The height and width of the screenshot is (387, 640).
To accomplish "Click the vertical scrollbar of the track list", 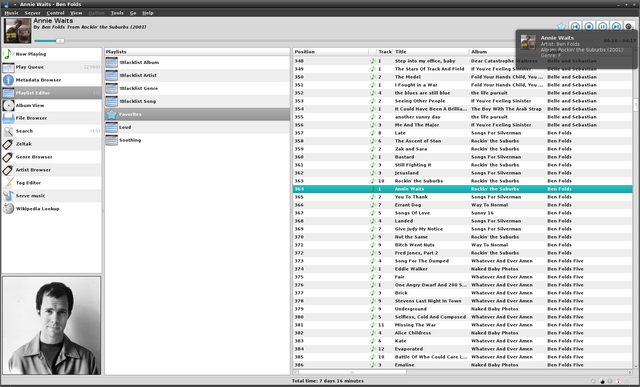I will (636, 105).
